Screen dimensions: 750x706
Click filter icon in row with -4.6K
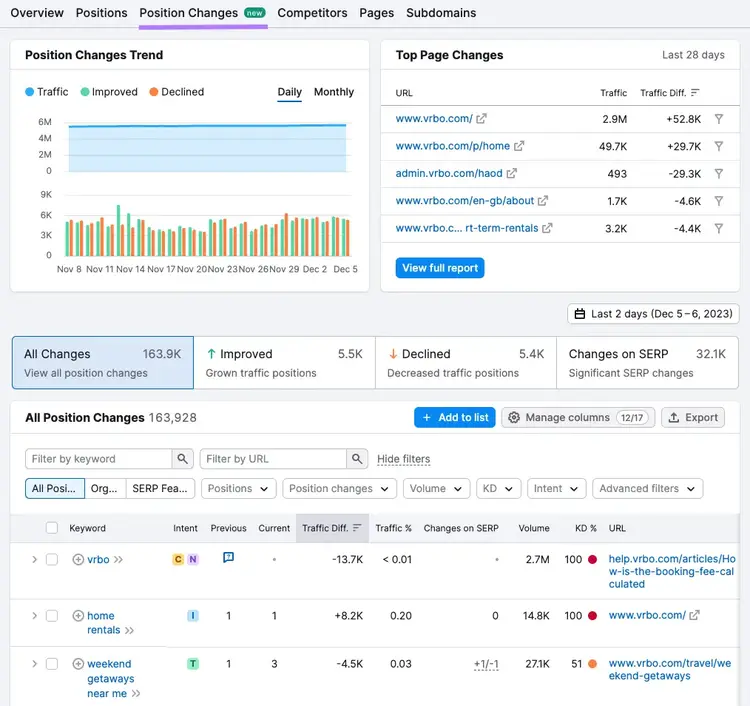click(x=718, y=201)
